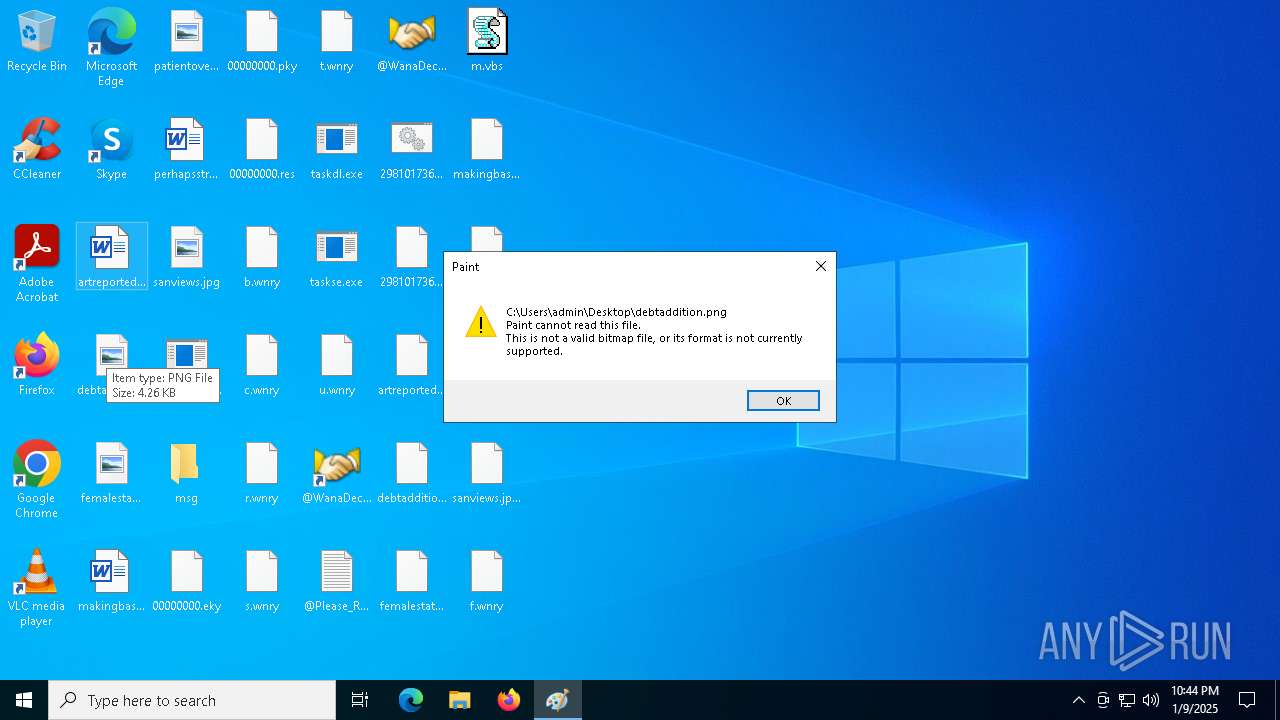
Task: Select the 00000000.pky file icon
Action: (262, 42)
